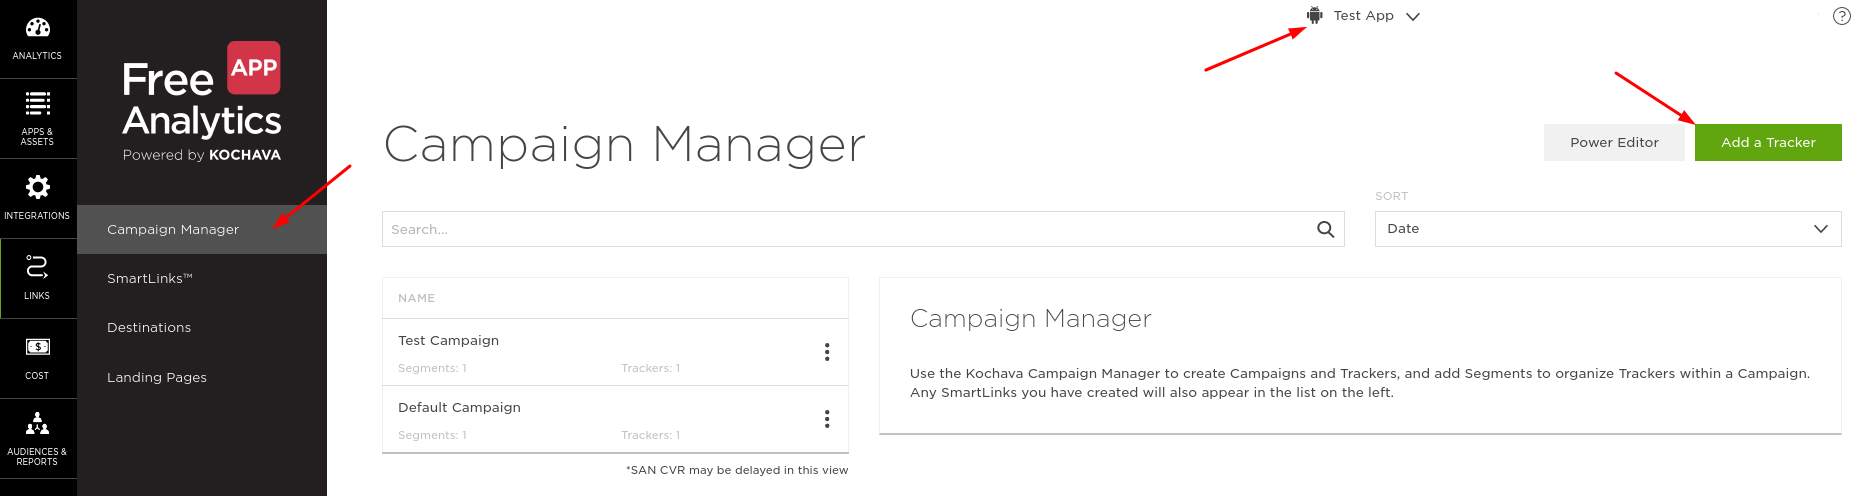Click the Add a Tracker button

pyautogui.click(x=1767, y=143)
